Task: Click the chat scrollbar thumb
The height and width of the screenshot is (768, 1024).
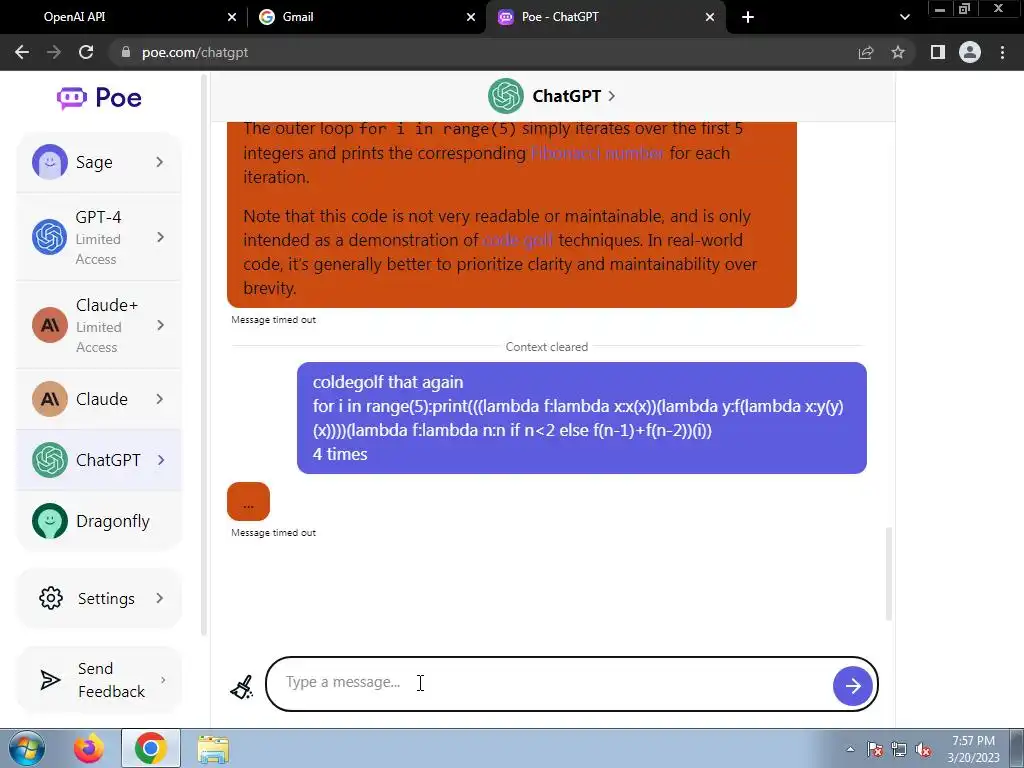Action: tap(888, 573)
